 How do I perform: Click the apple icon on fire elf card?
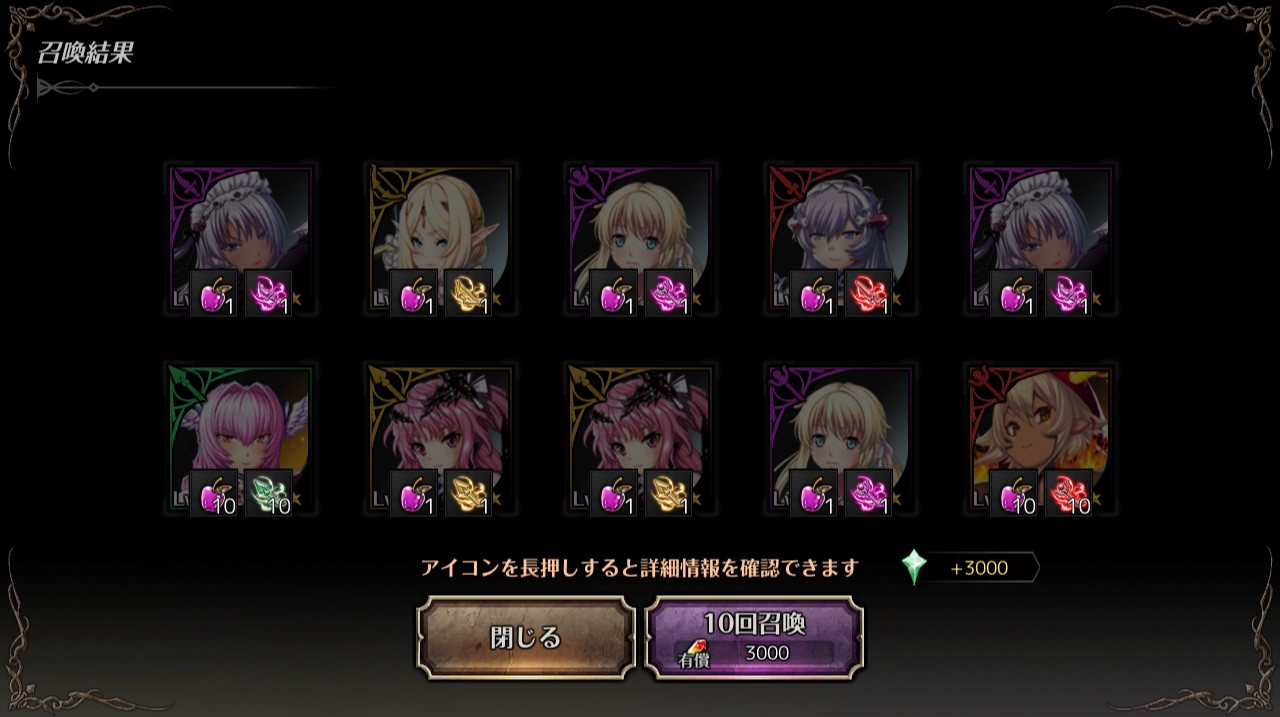pos(1014,493)
